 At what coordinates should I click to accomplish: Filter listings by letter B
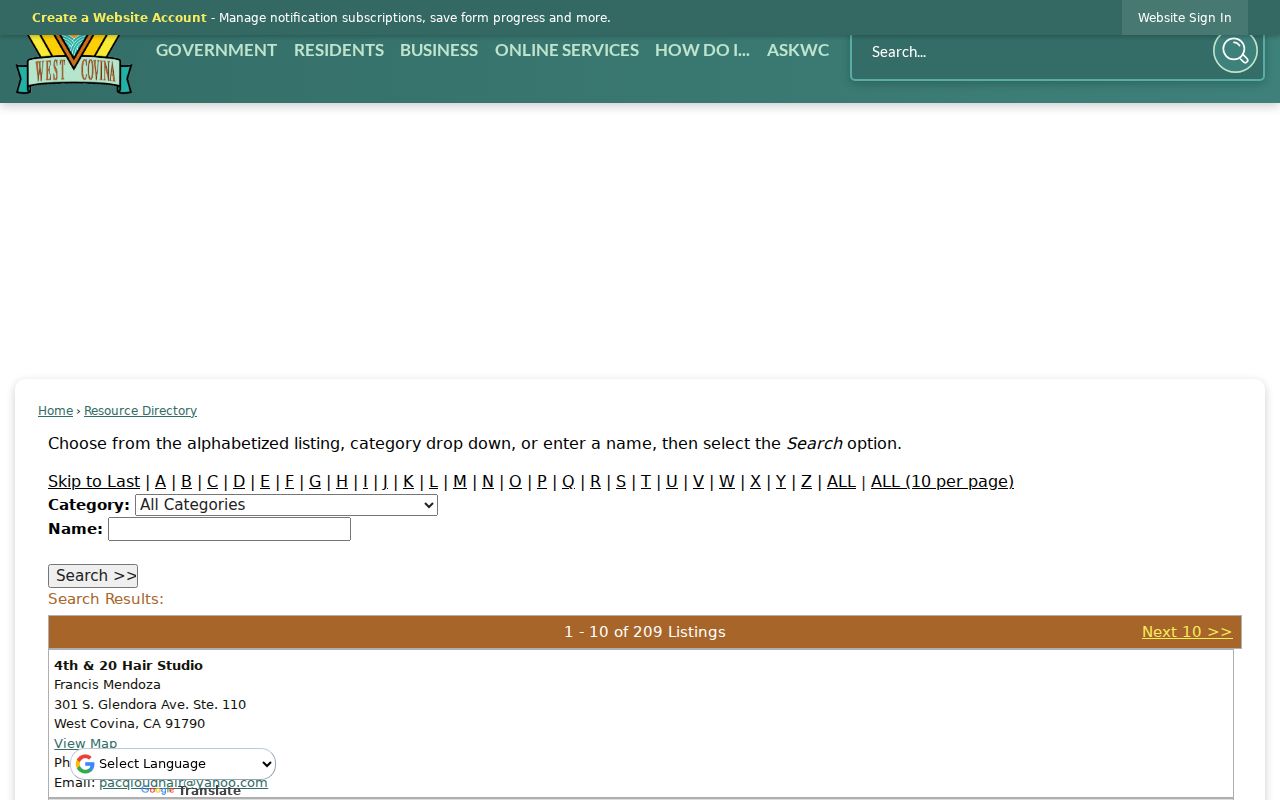[186, 482]
